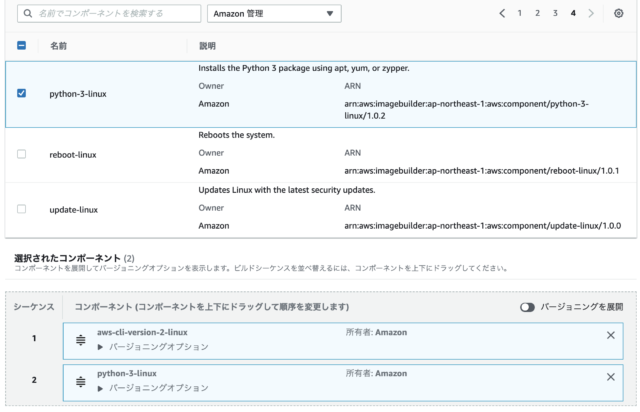Sort by the 名前 column header
This screenshot has width=640, height=412.
pyautogui.click(x=58, y=46)
